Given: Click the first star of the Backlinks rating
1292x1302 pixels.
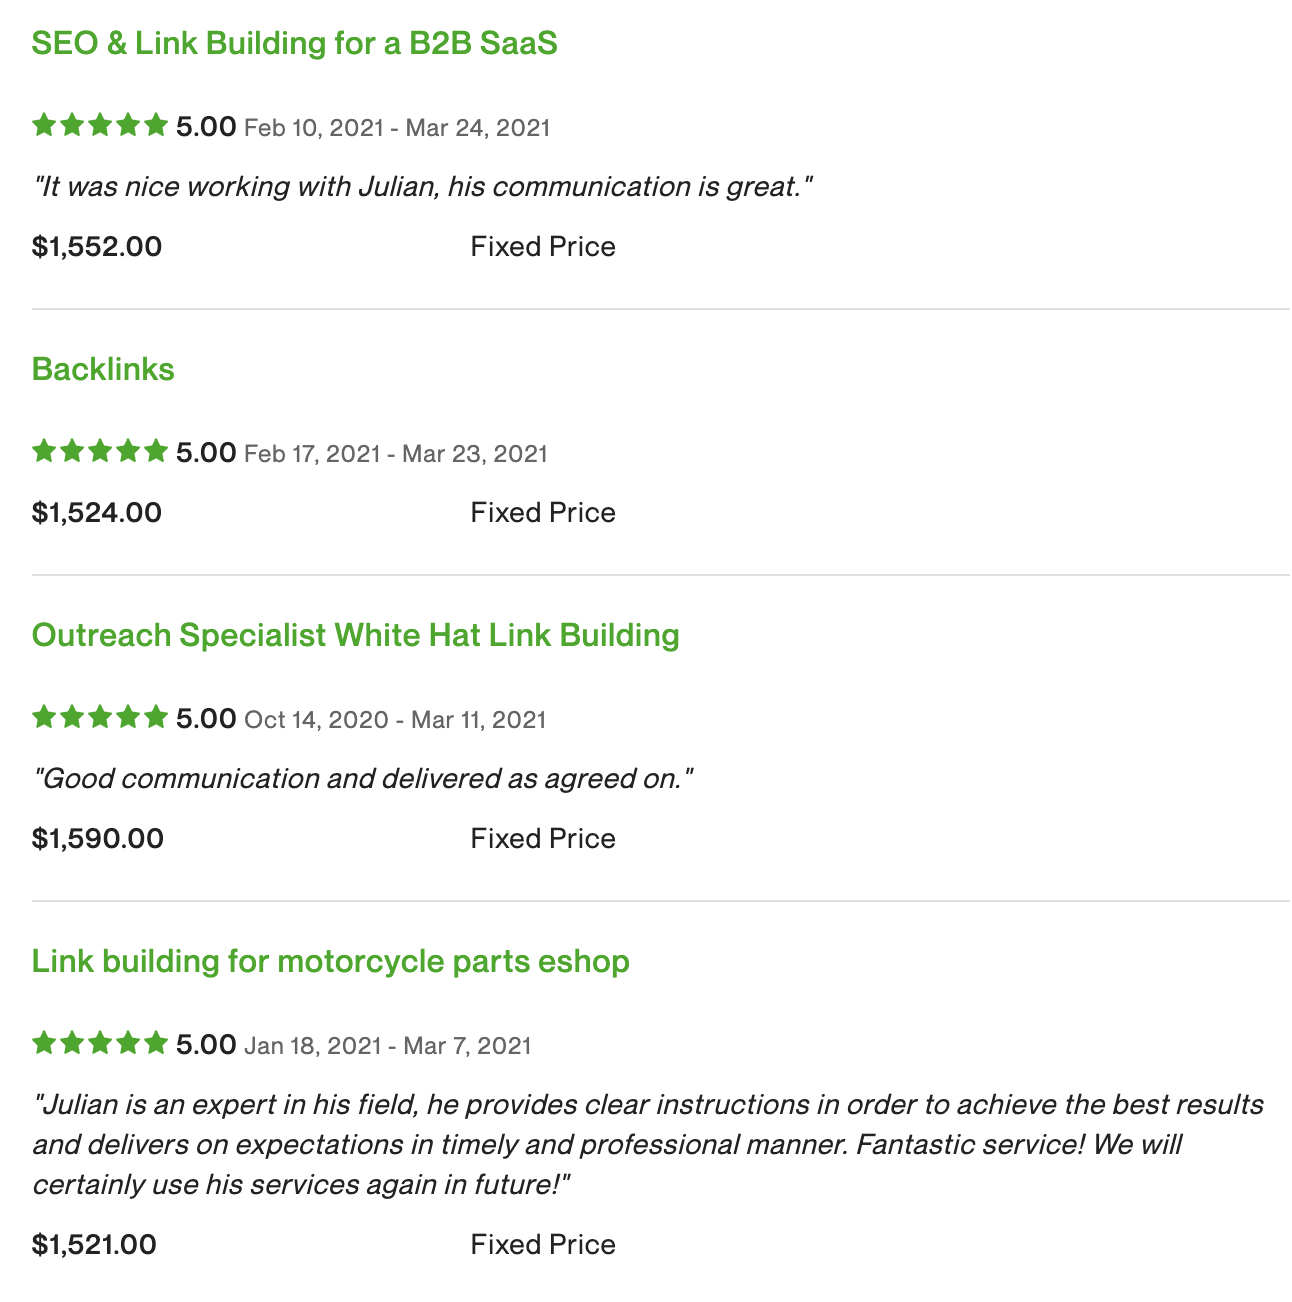Looking at the screenshot, I should tap(44, 452).
